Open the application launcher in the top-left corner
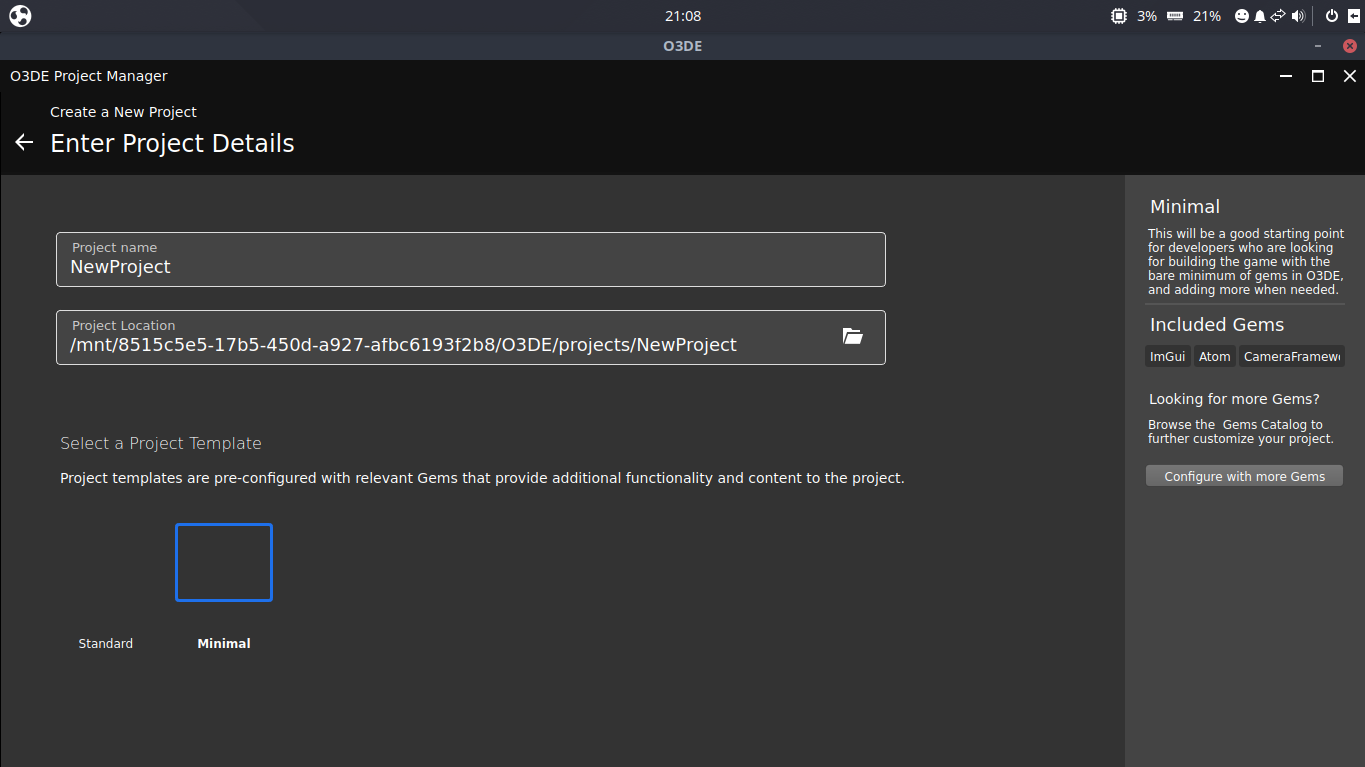The height and width of the screenshot is (767, 1365). coord(19,15)
